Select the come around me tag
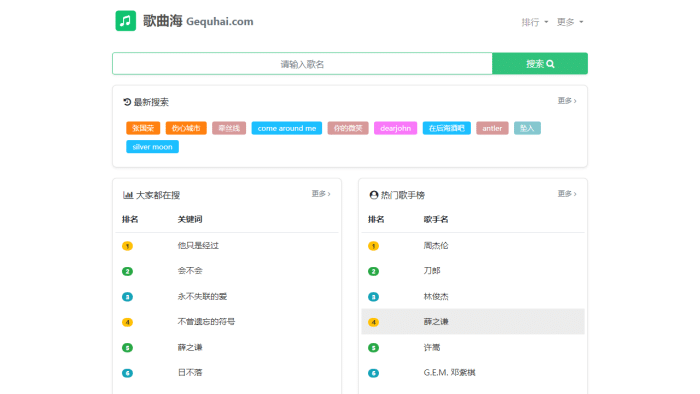Image resolution: width=700 pixels, height=394 pixels. coord(287,128)
